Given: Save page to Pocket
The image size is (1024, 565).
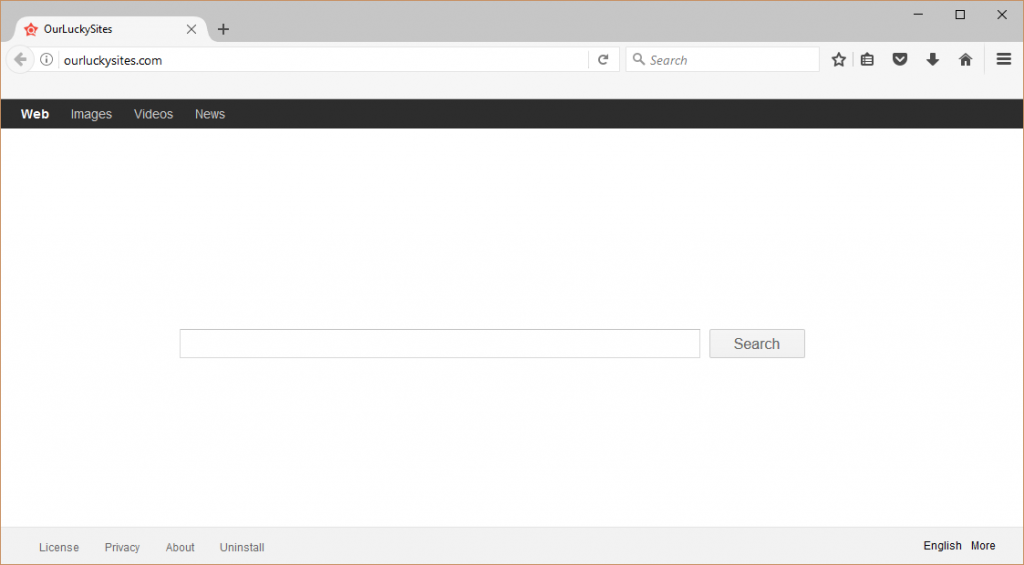Looking at the screenshot, I should coord(900,60).
